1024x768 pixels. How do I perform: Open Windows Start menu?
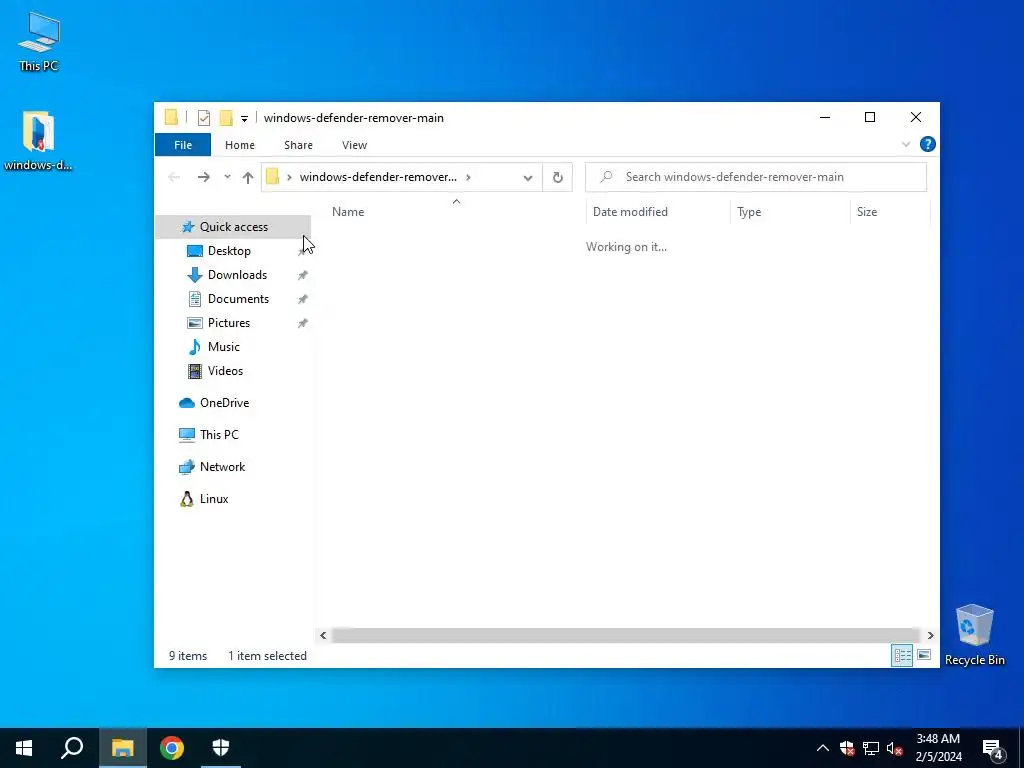coord(24,748)
